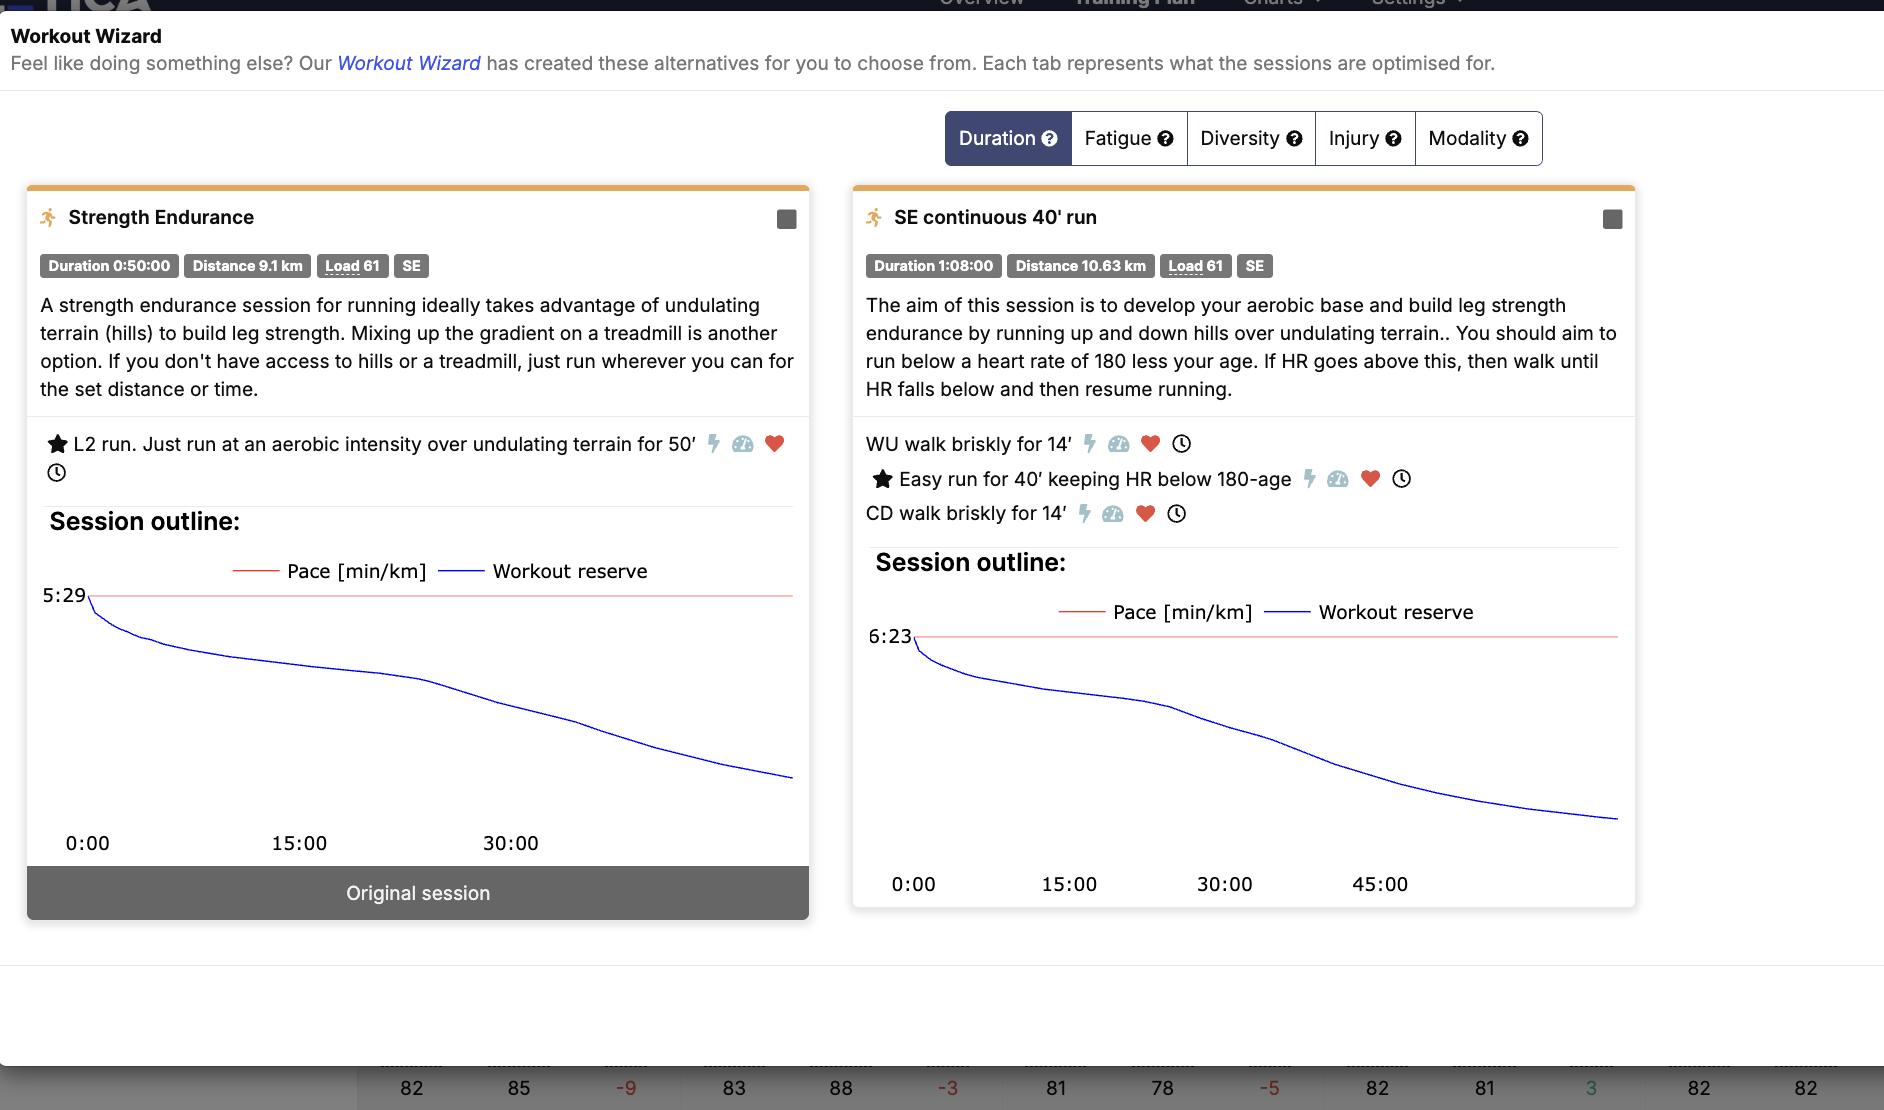1884x1110 pixels.
Task: Click the 5:29 pace axis label
Action: click(64, 595)
